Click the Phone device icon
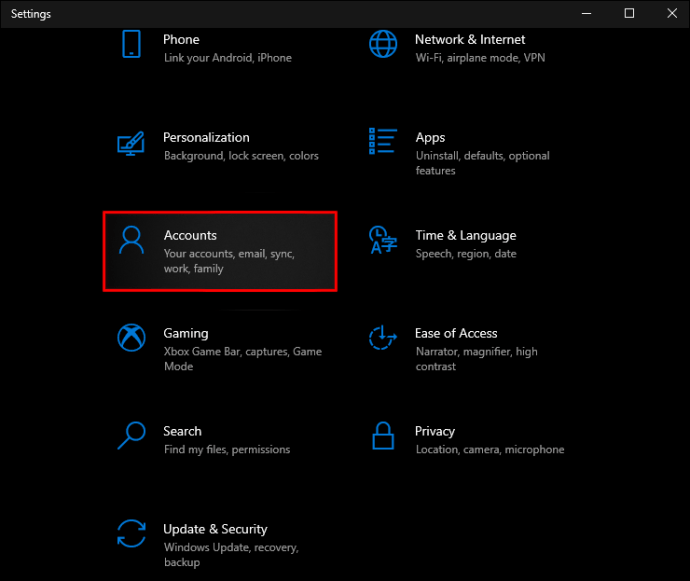Screen dimensions: 690x581 tap(131, 44)
